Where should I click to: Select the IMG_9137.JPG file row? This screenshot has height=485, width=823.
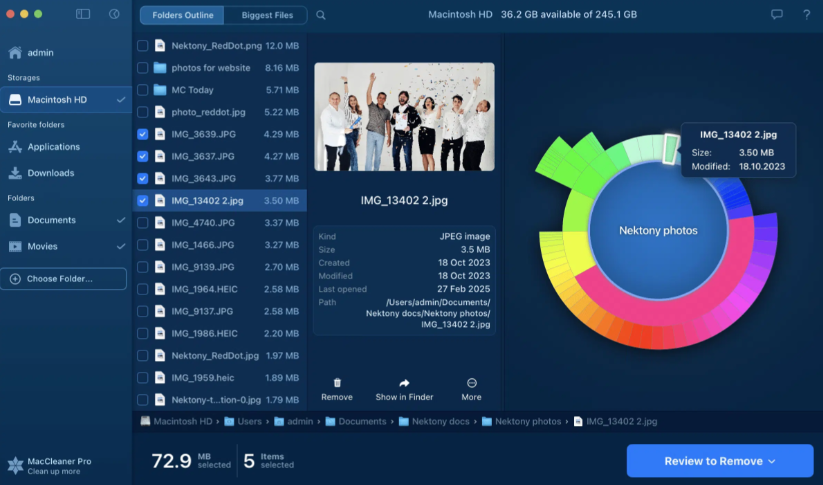220,311
